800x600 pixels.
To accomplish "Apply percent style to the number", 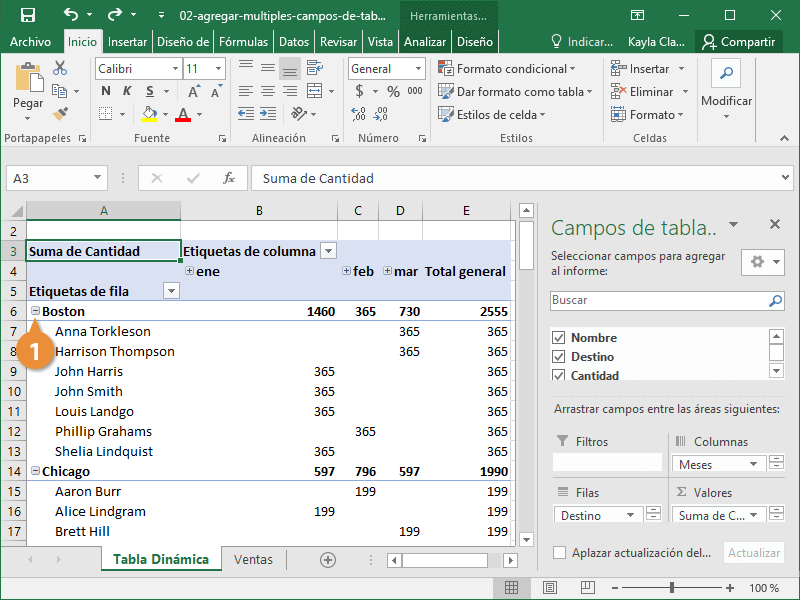I will pyautogui.click(x=393, y=92).
